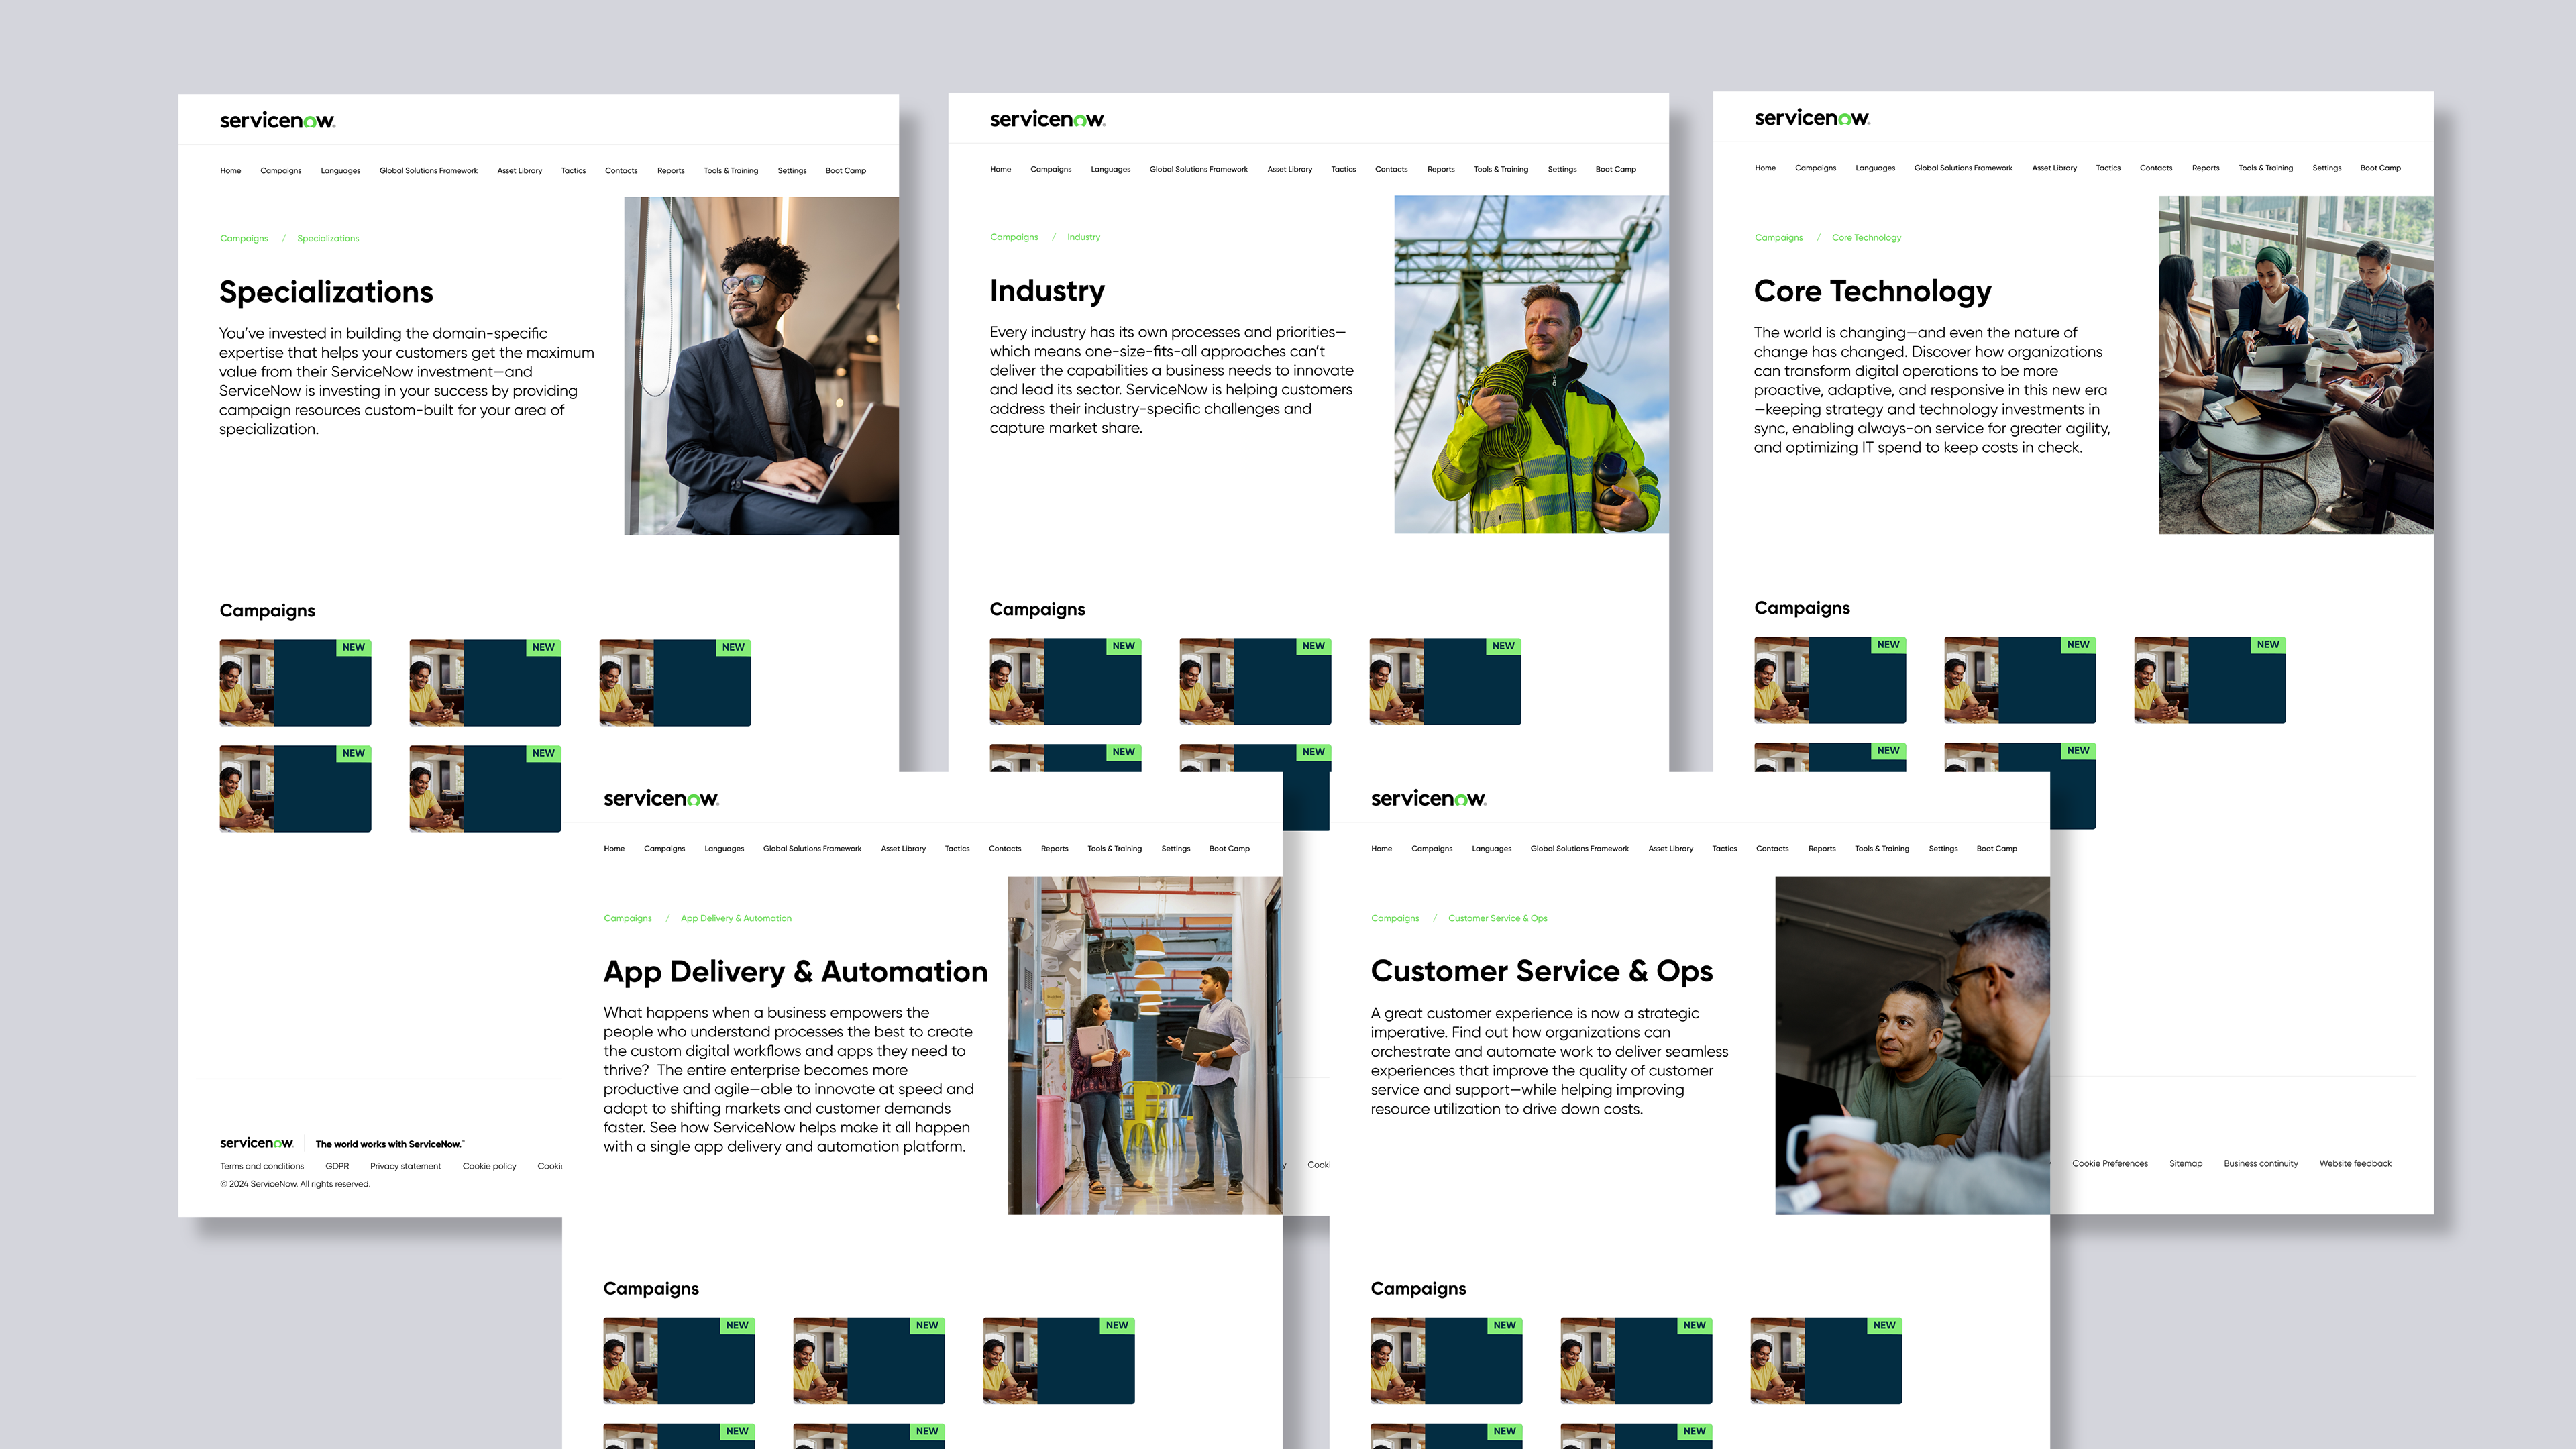Click the Customer Service & Ops breadcrumb link

point(1497,918)
